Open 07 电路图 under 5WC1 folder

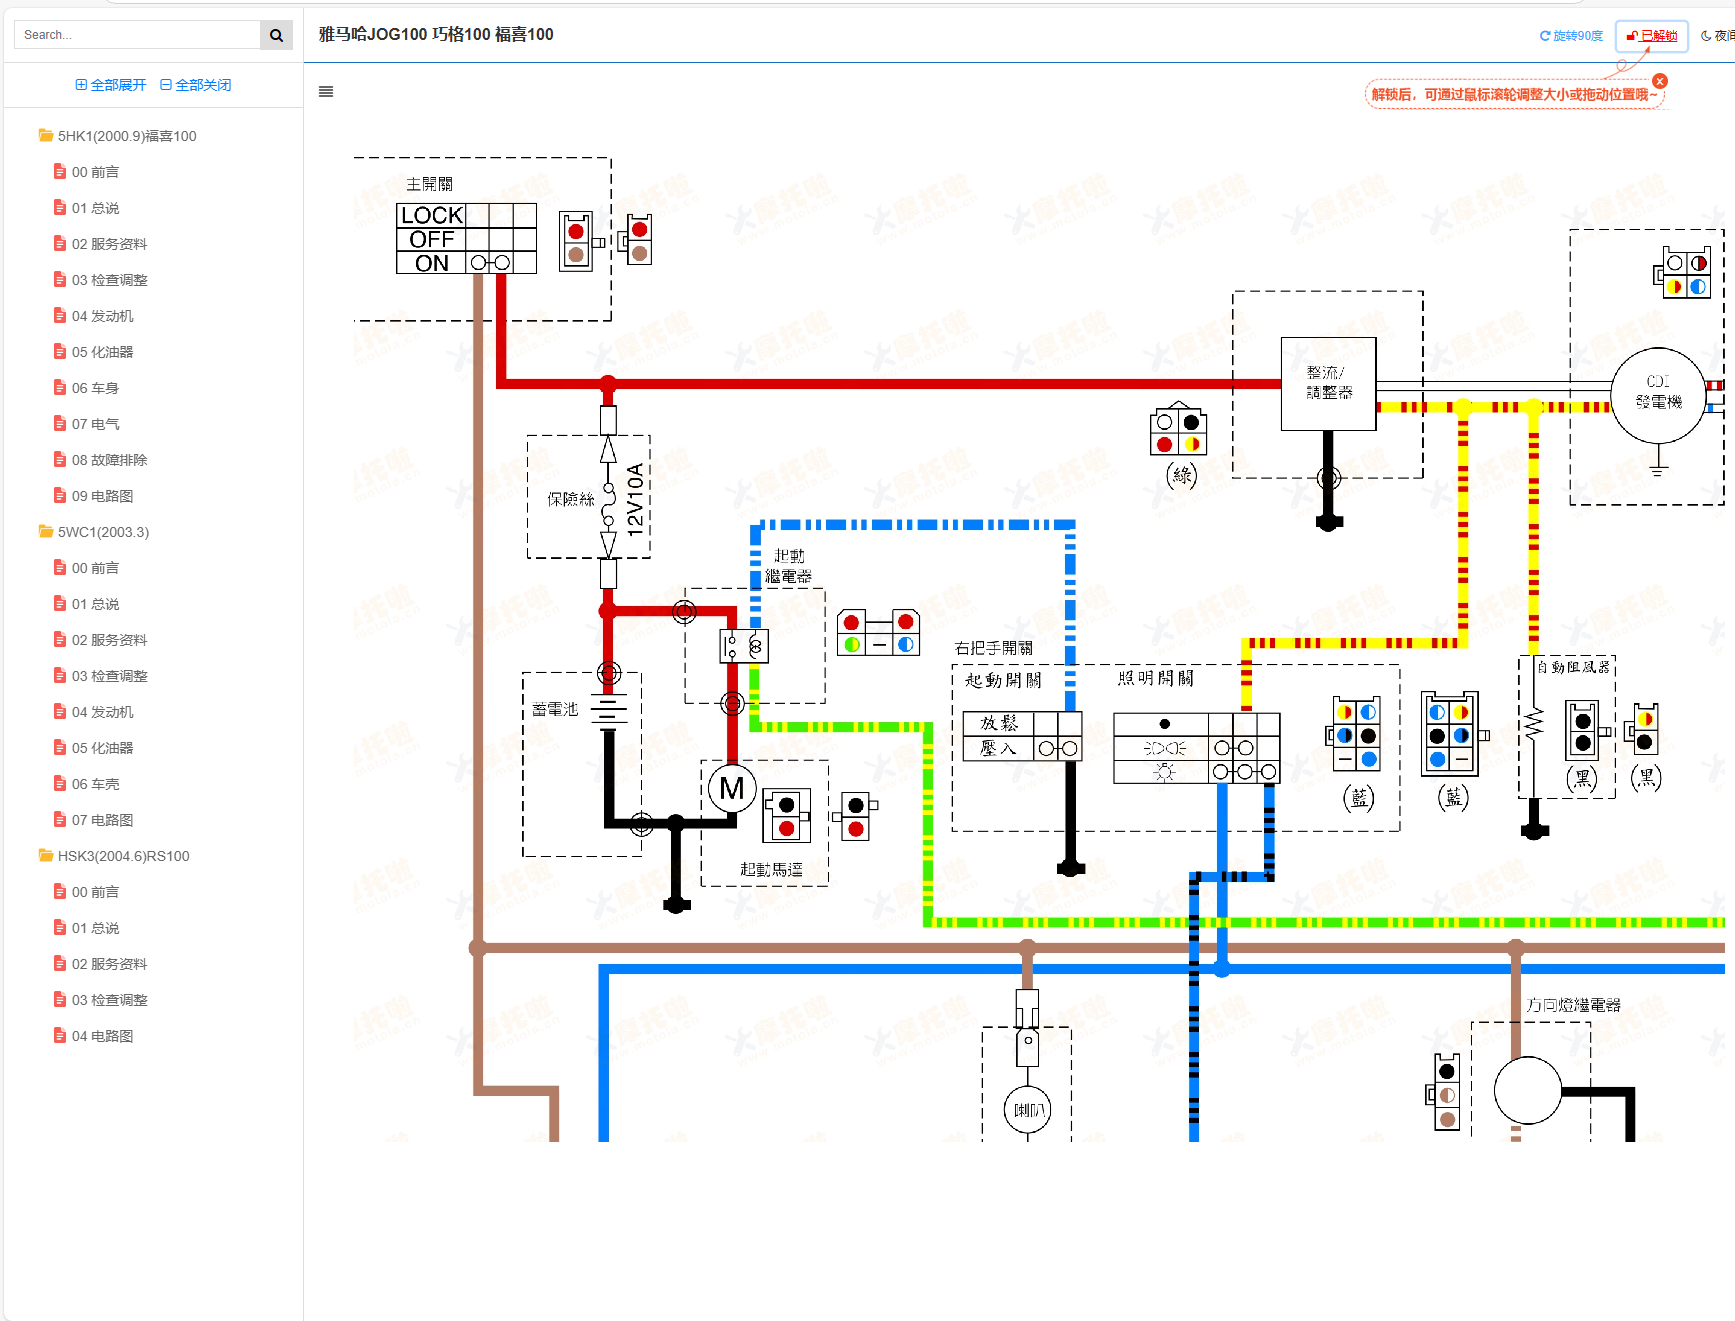pos(102,820)
